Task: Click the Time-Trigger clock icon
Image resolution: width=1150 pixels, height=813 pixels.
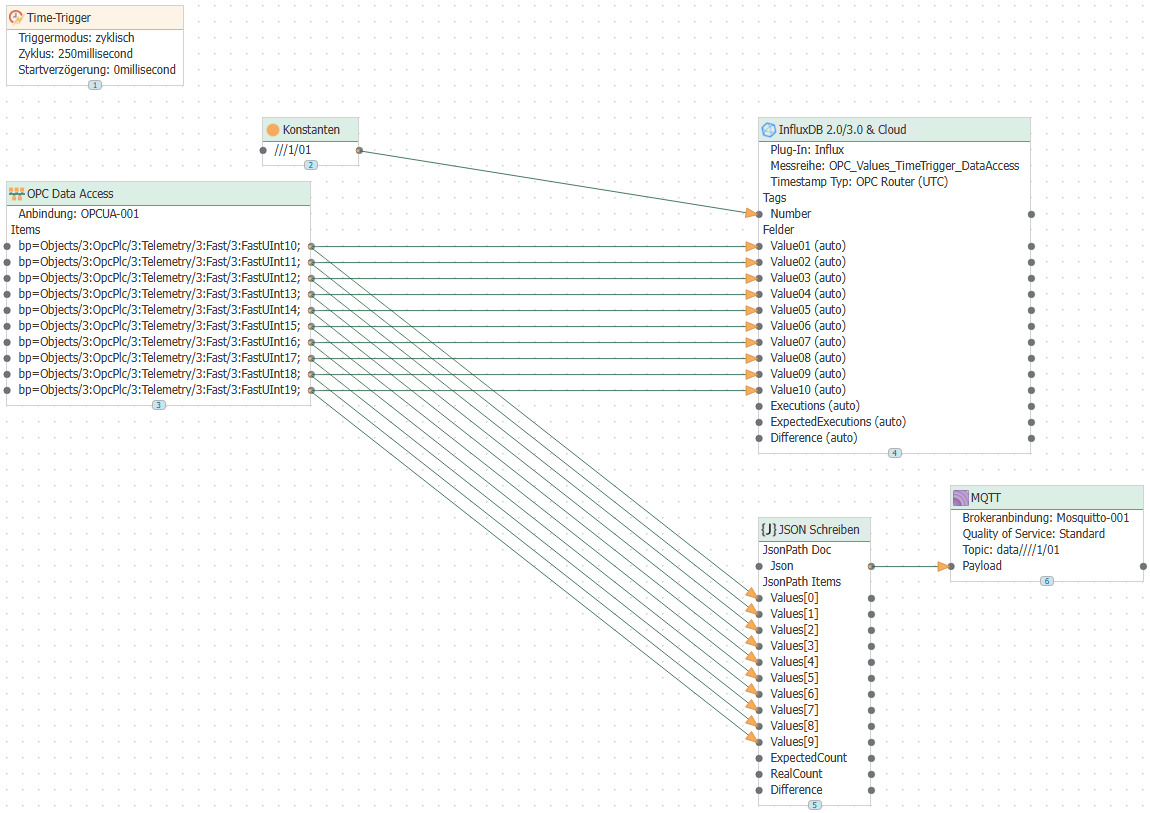Action: coord(16,17)
